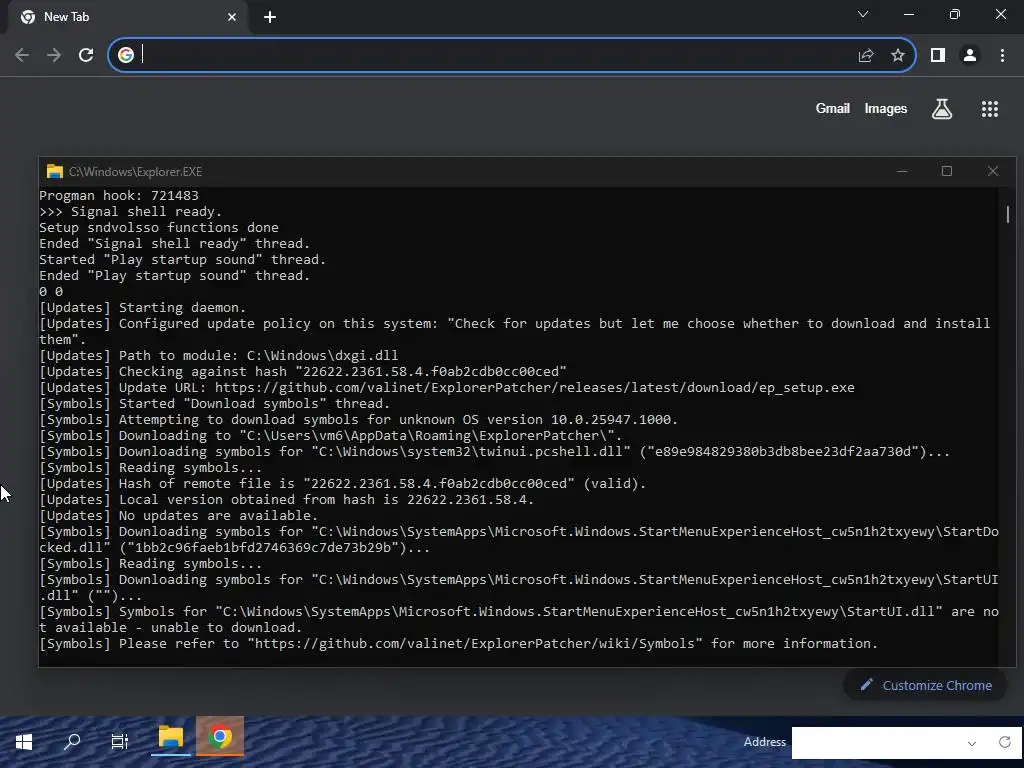The width and height of the screenshot is (1024, 768).
Task: Open the Windows Start menu
Action: click(x=24, y=741)
